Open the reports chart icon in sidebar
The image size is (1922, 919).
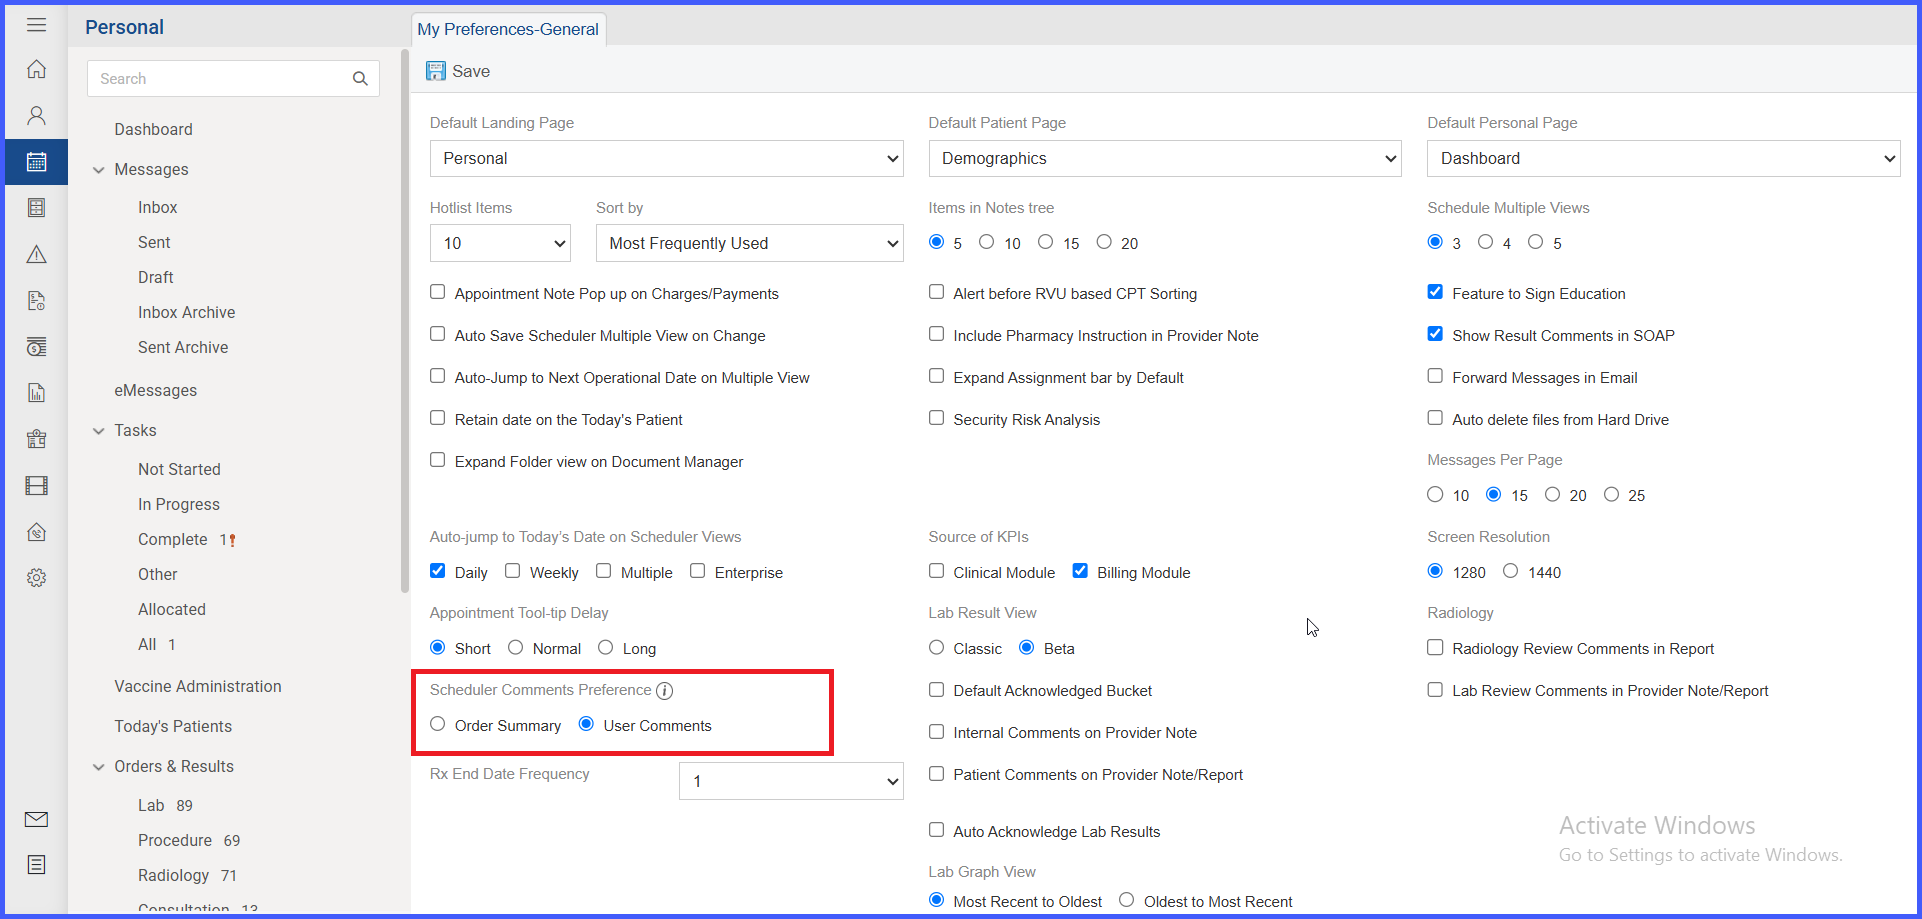point(36,393)
